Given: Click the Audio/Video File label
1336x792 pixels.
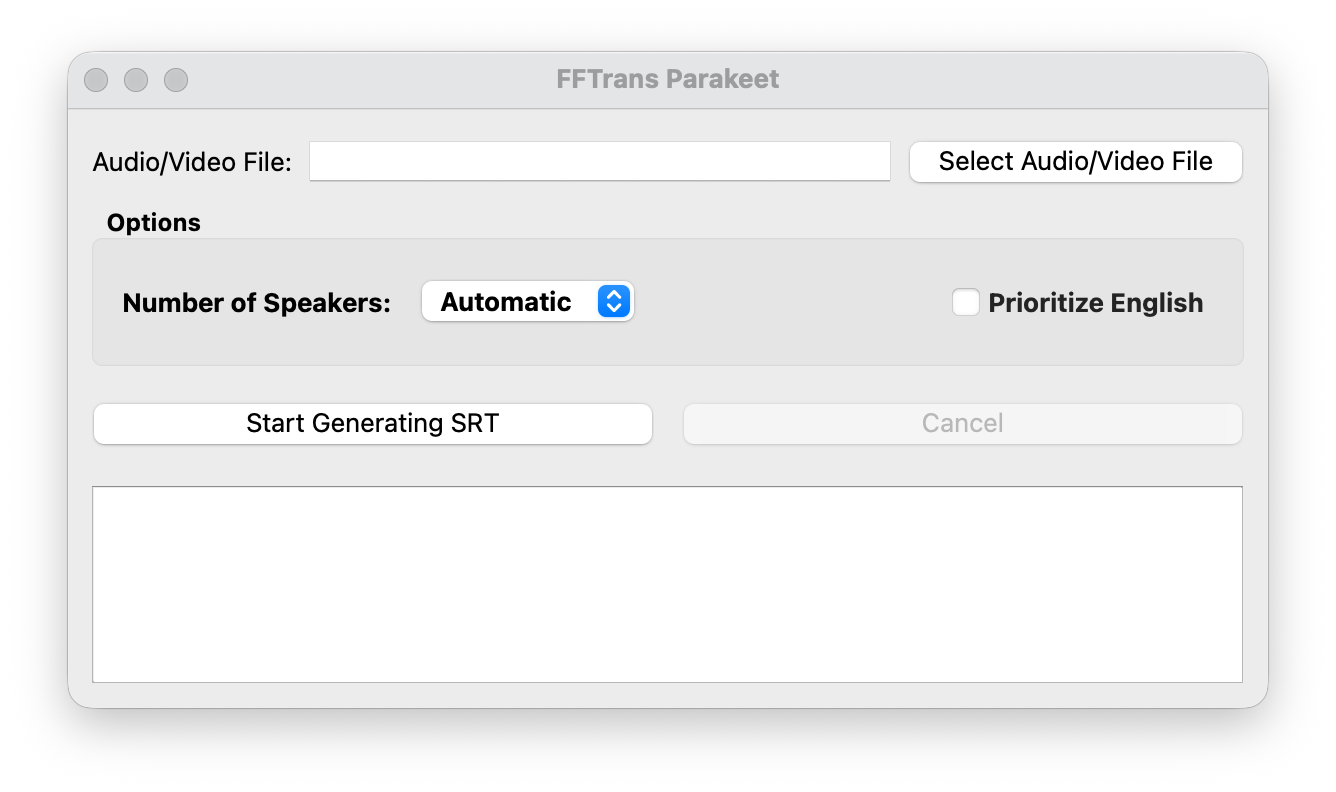Looking at the screenshot, I should (192, 162).
